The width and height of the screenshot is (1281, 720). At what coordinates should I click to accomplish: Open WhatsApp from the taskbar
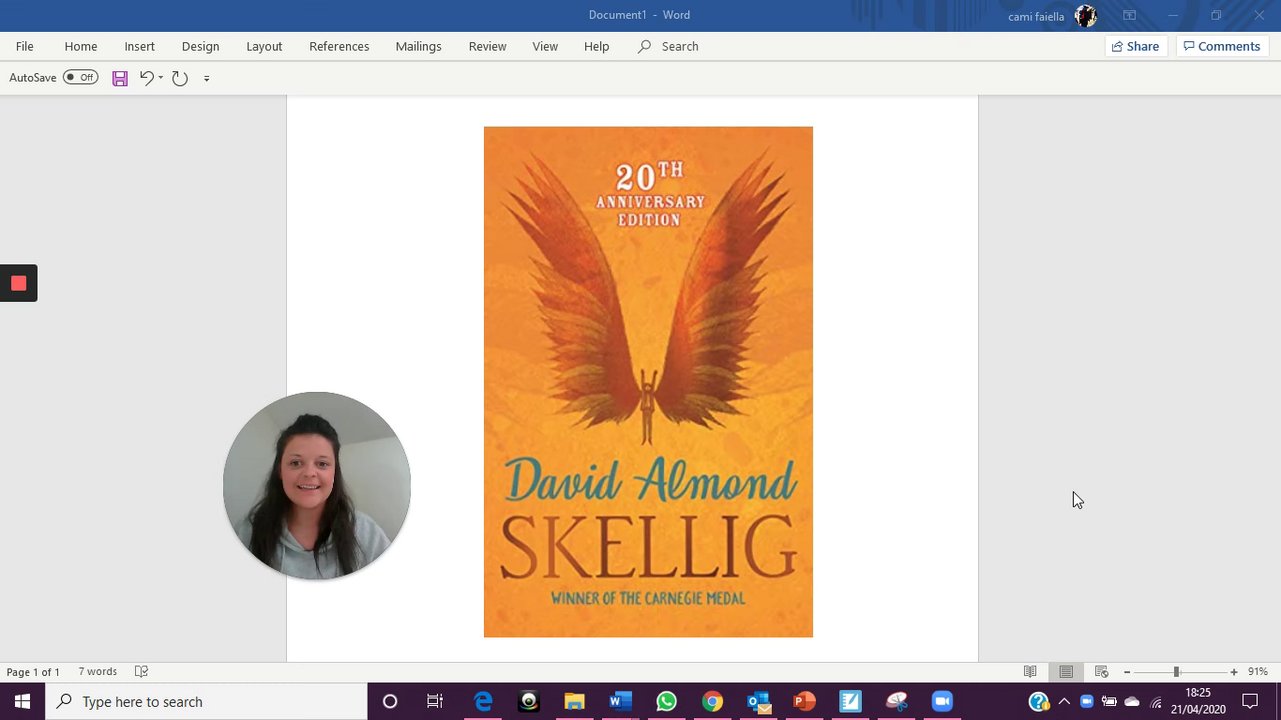click(666, 701)
